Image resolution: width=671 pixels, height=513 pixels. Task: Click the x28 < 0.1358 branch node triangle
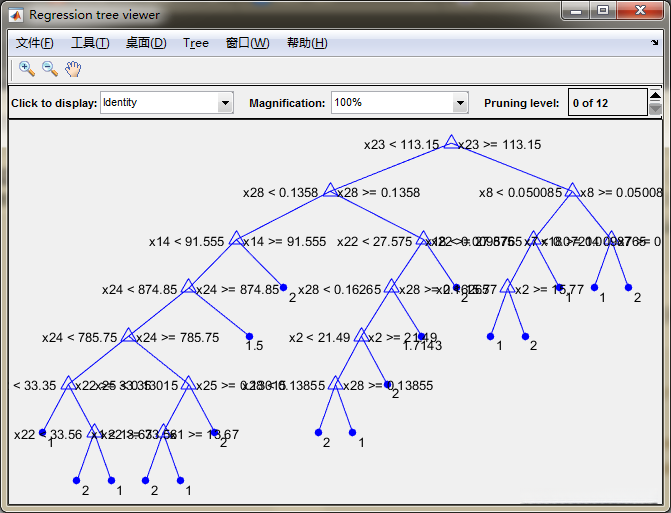click(x=330, y=190)
